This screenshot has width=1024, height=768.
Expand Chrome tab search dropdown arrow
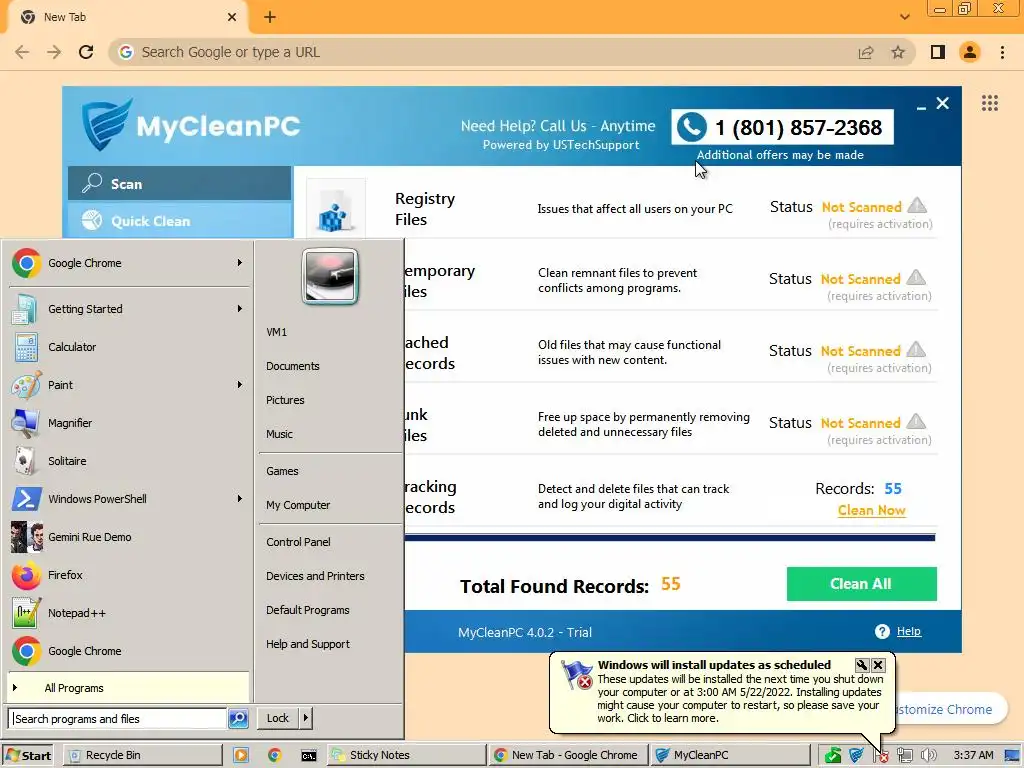pos(904,18)
